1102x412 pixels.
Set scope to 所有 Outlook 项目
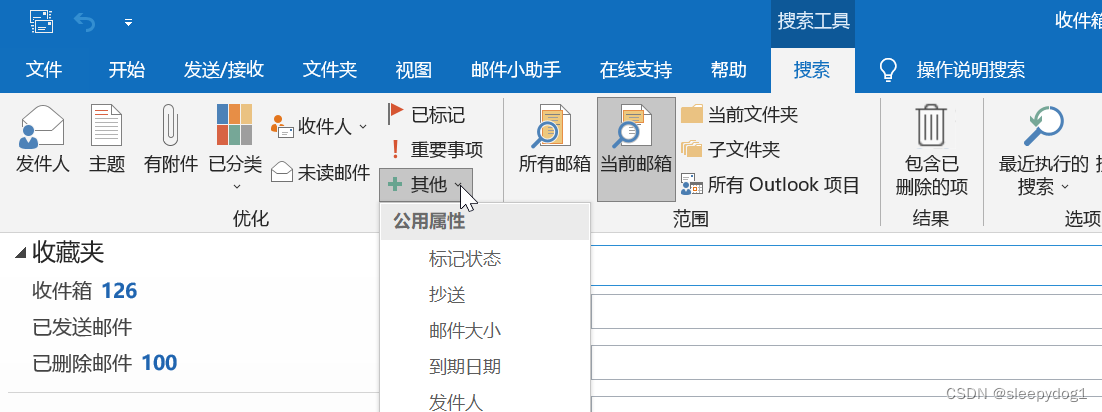point(770,185)
